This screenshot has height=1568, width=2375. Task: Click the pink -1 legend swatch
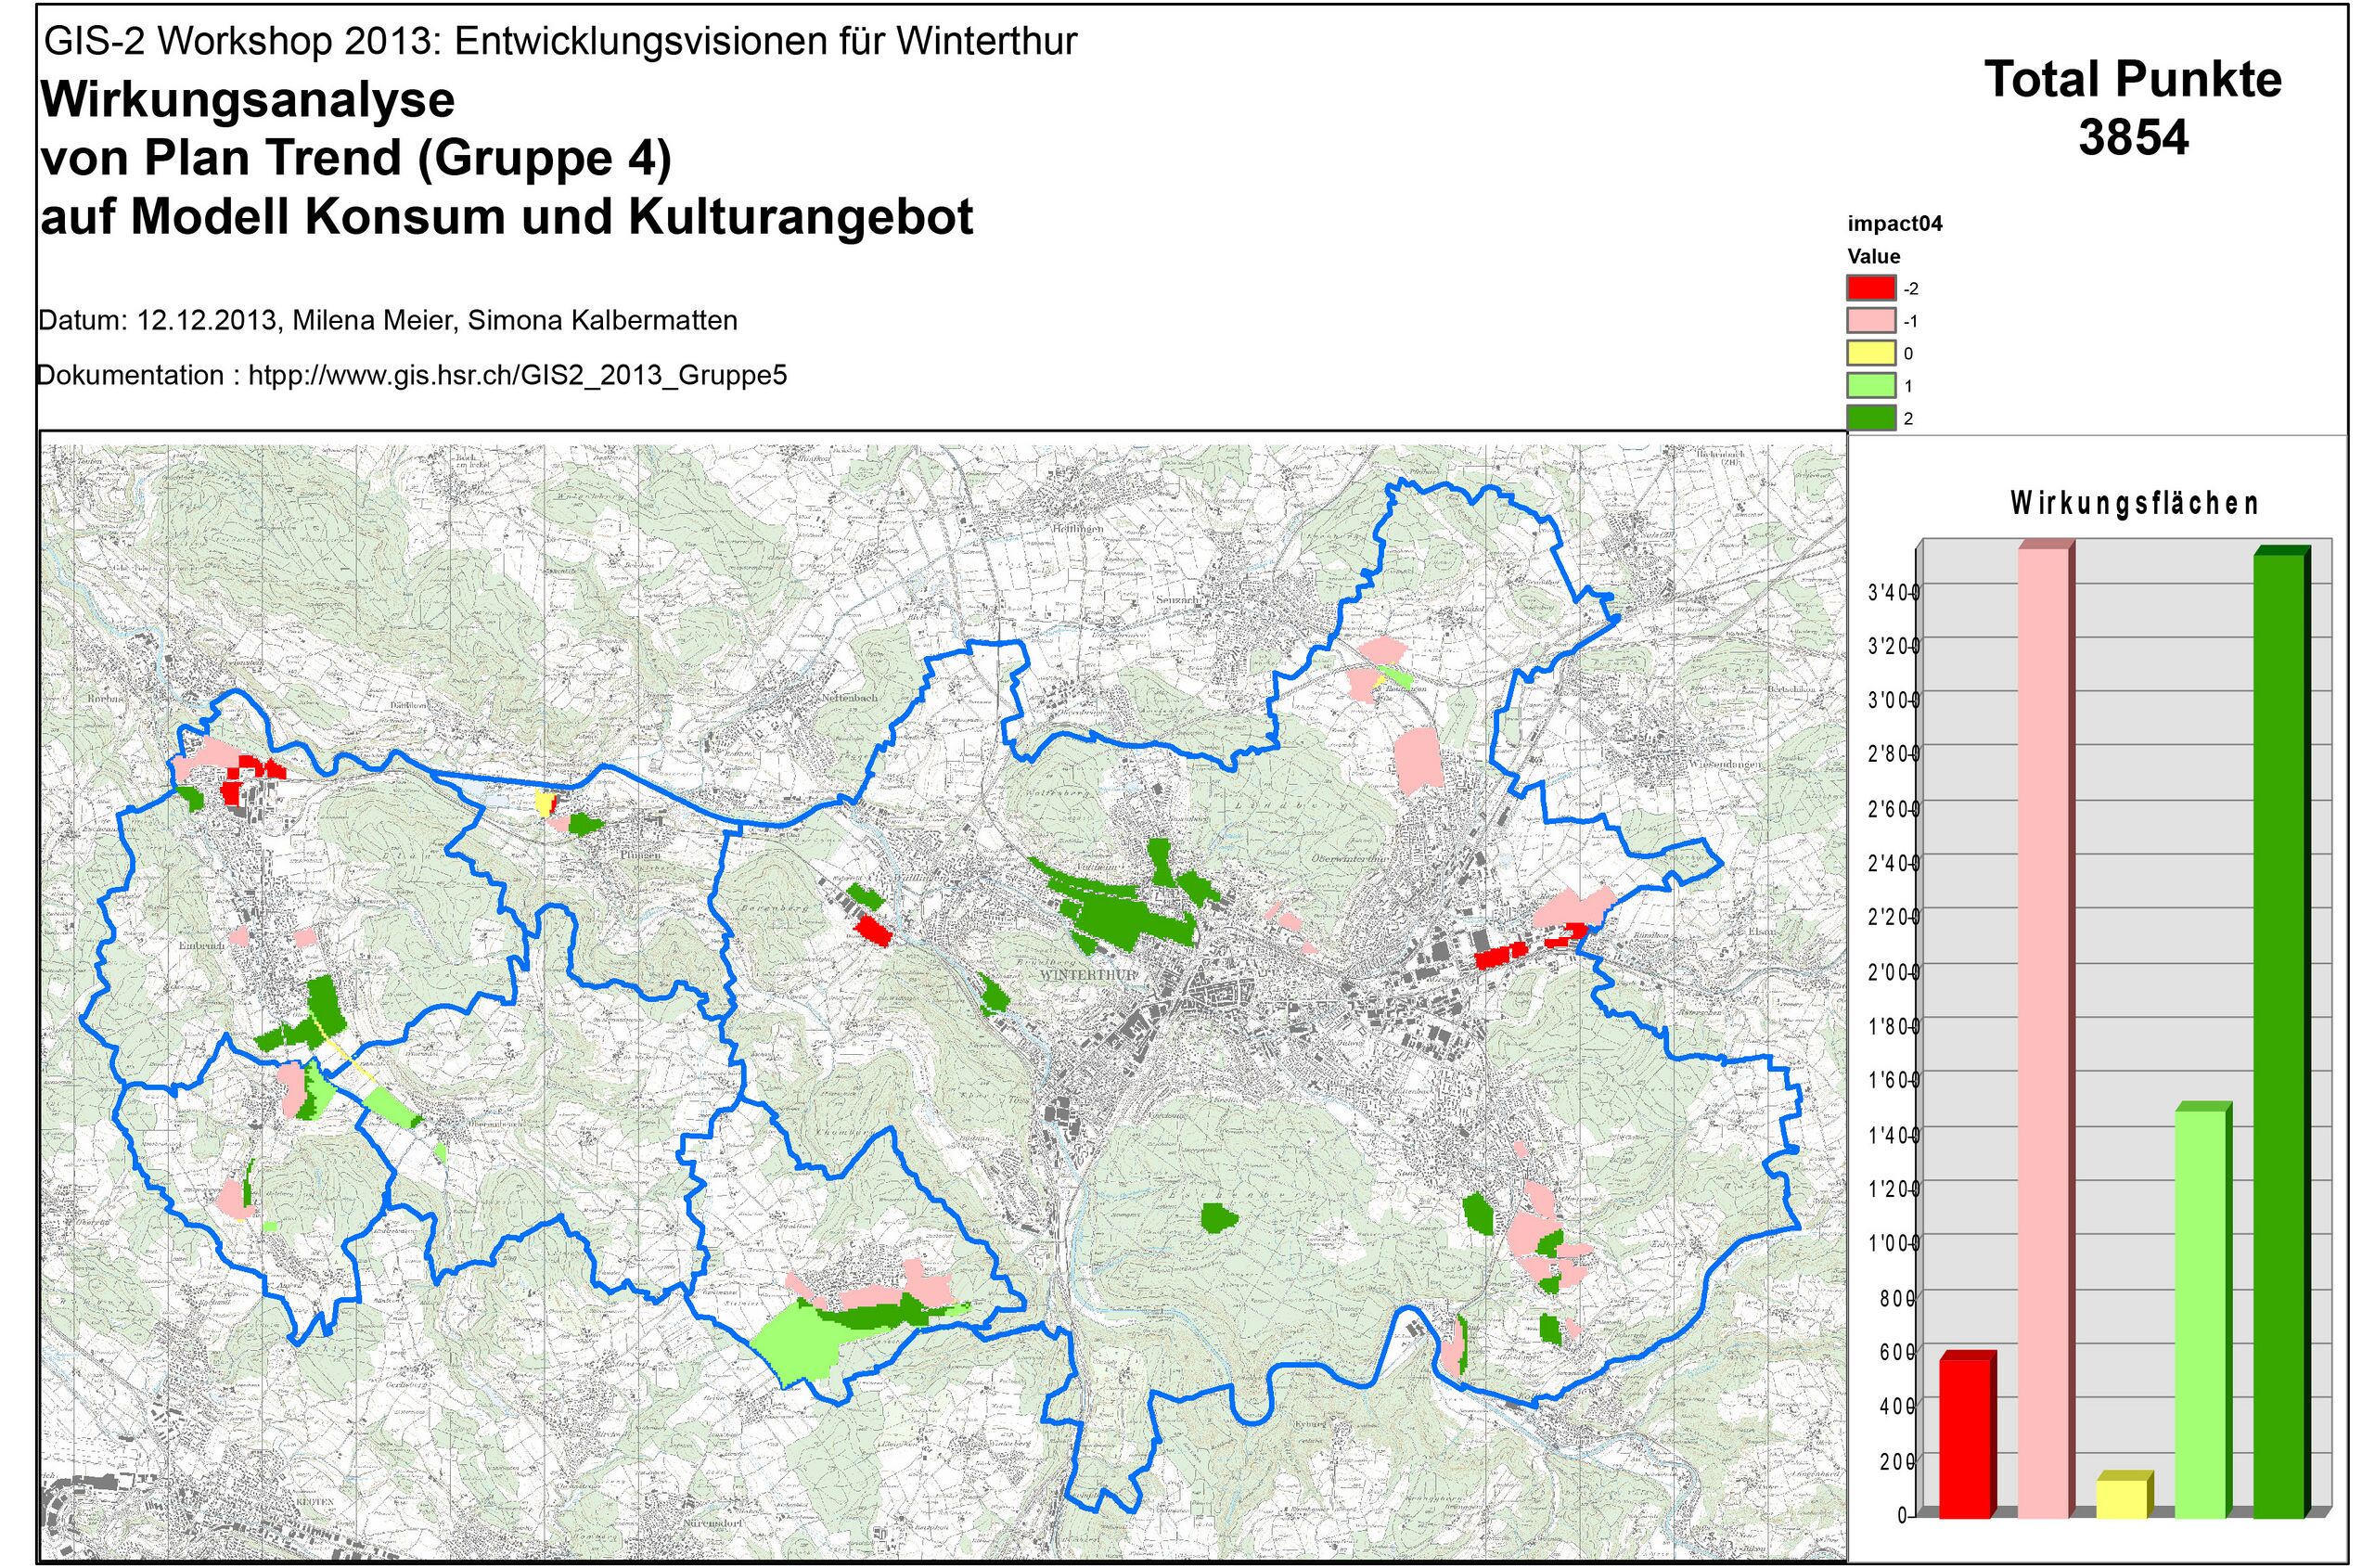point(1870,321)
